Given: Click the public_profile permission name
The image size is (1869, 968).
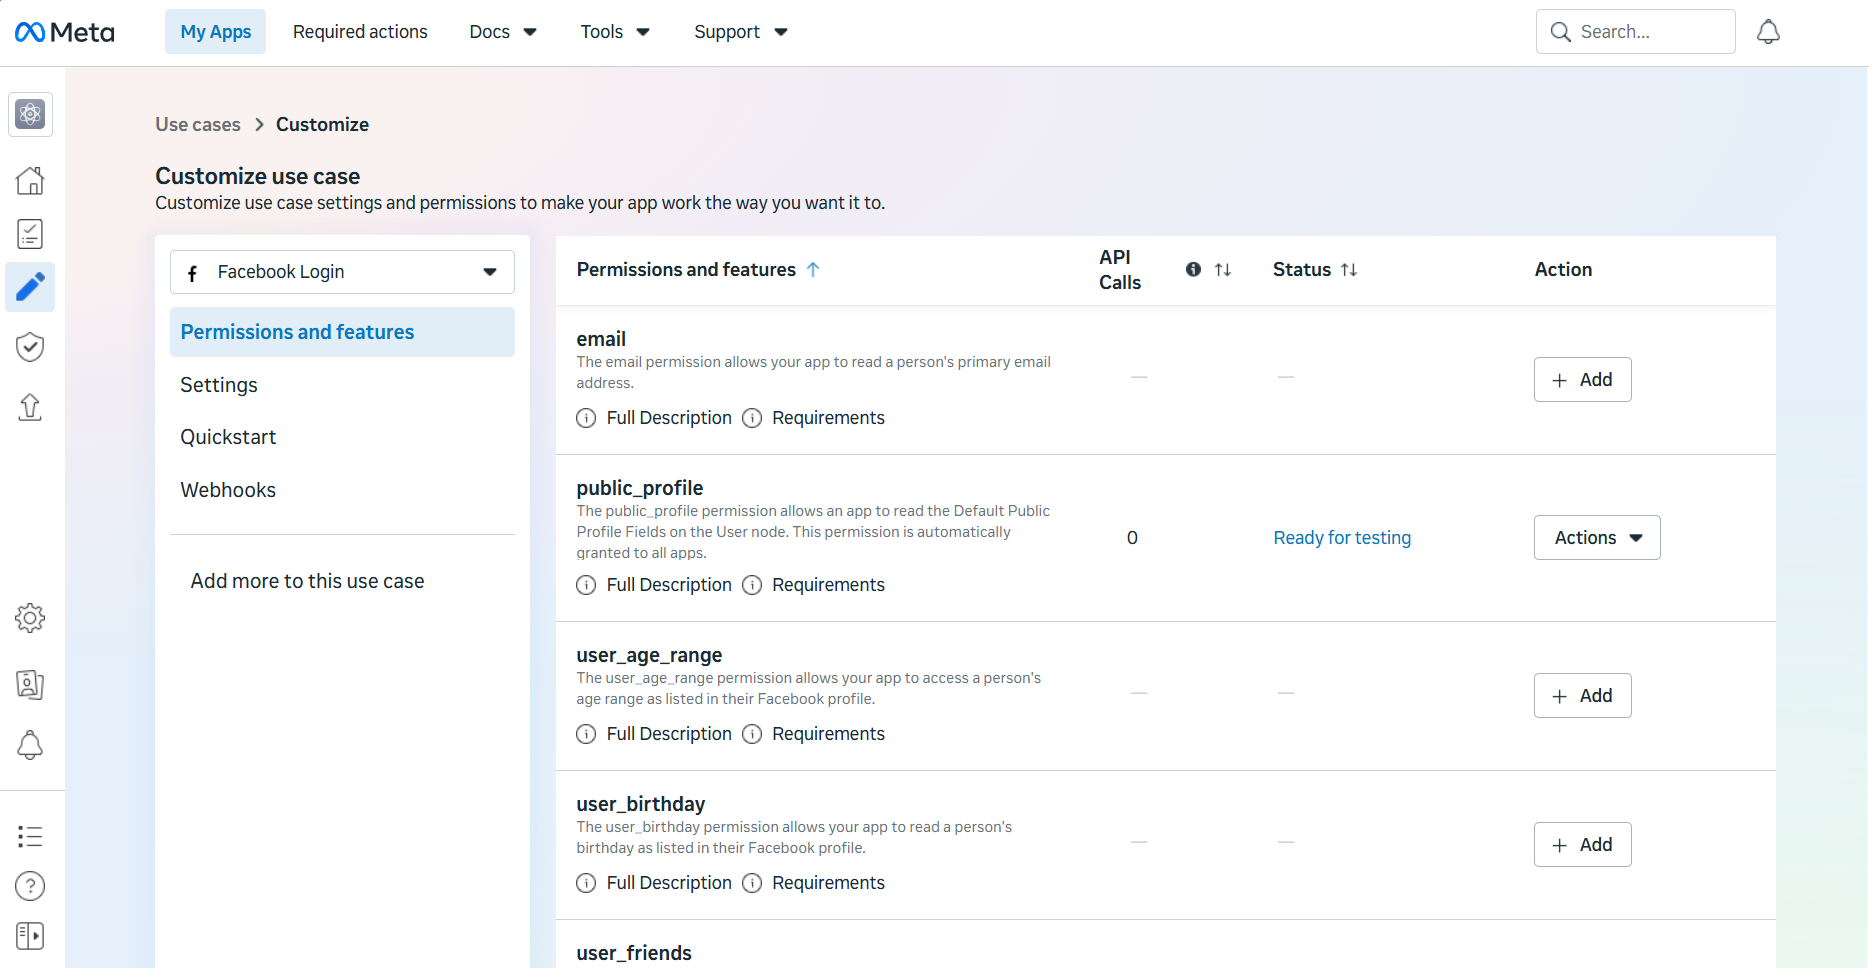Looking at the screenshot, I should coord(640,488).
